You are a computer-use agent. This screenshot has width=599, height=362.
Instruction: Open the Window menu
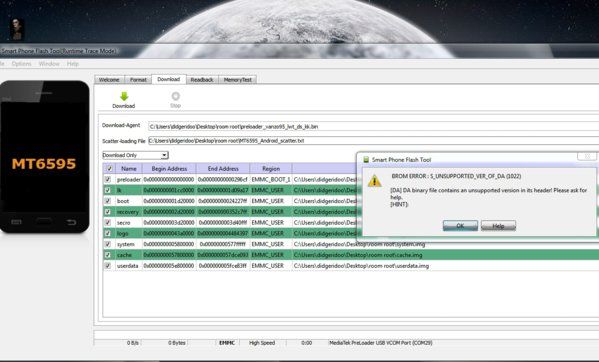click(49, 64)
